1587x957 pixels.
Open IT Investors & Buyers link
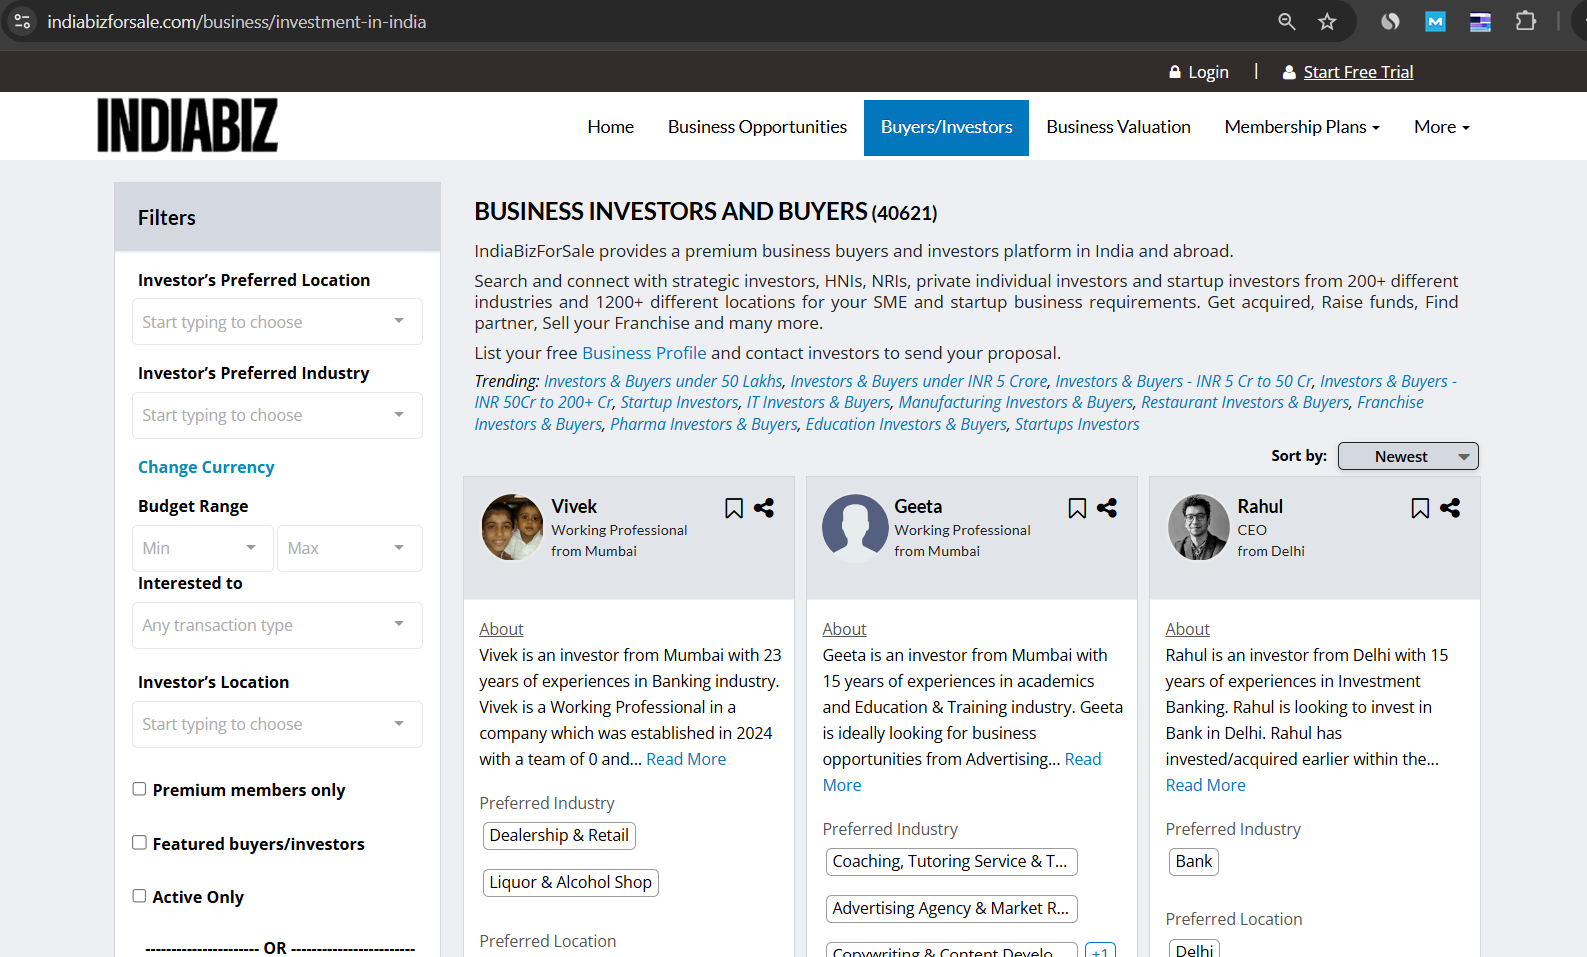[x=818, y=402]
